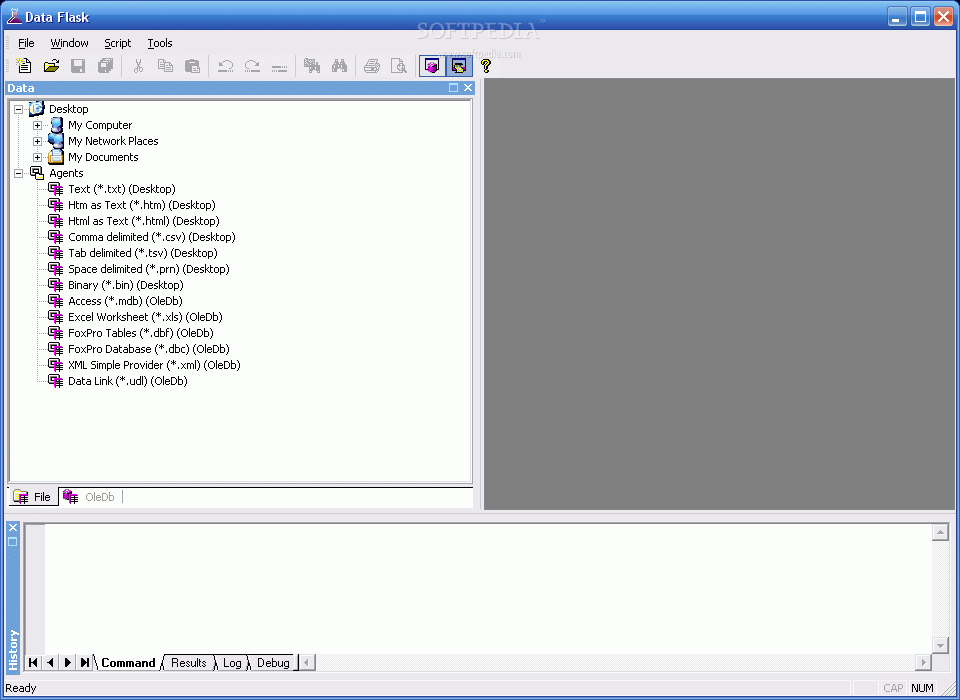Collapse the Desktop tree node
Screen dimensions: 960x700
pos(19,109)
